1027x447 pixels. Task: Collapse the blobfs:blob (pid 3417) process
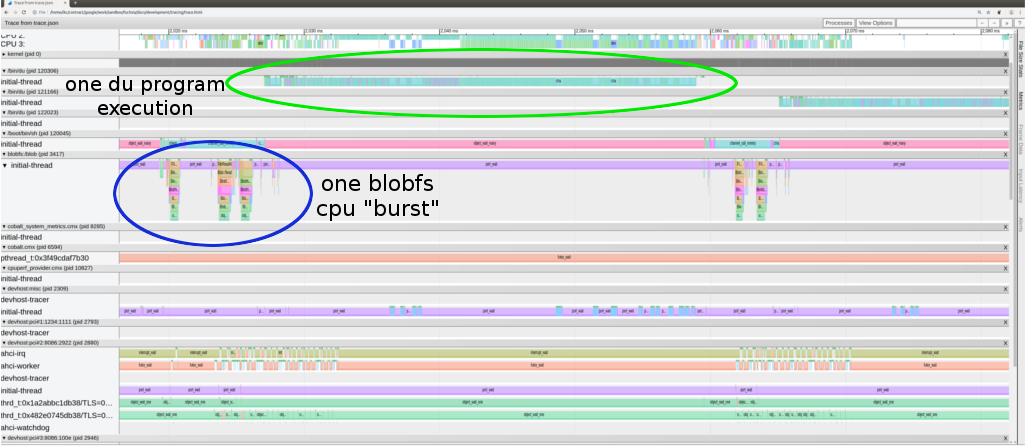click(x=4, y=155)
